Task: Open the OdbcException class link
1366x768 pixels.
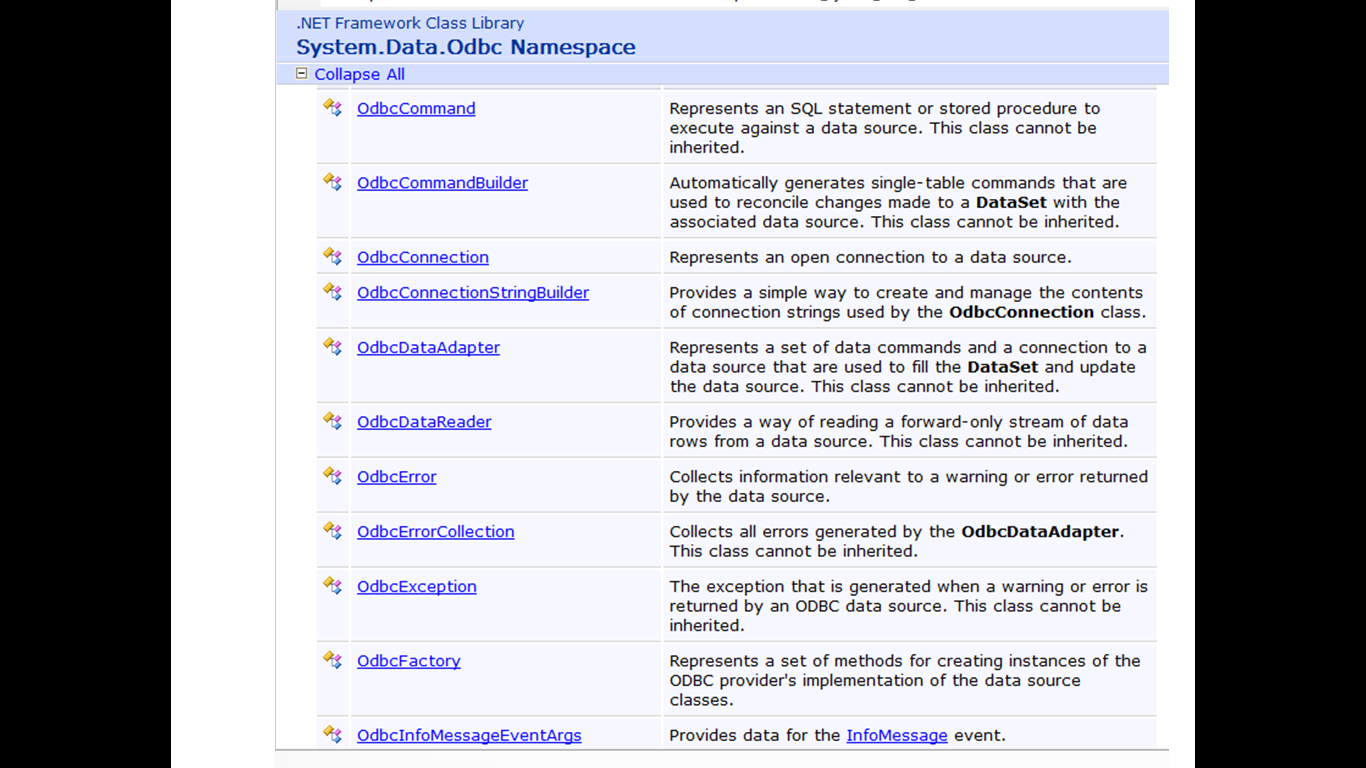Action: point(417,587)
